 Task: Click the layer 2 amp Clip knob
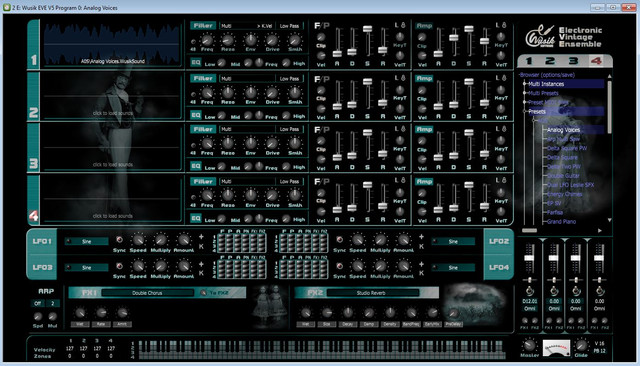[x=422, y=91]
